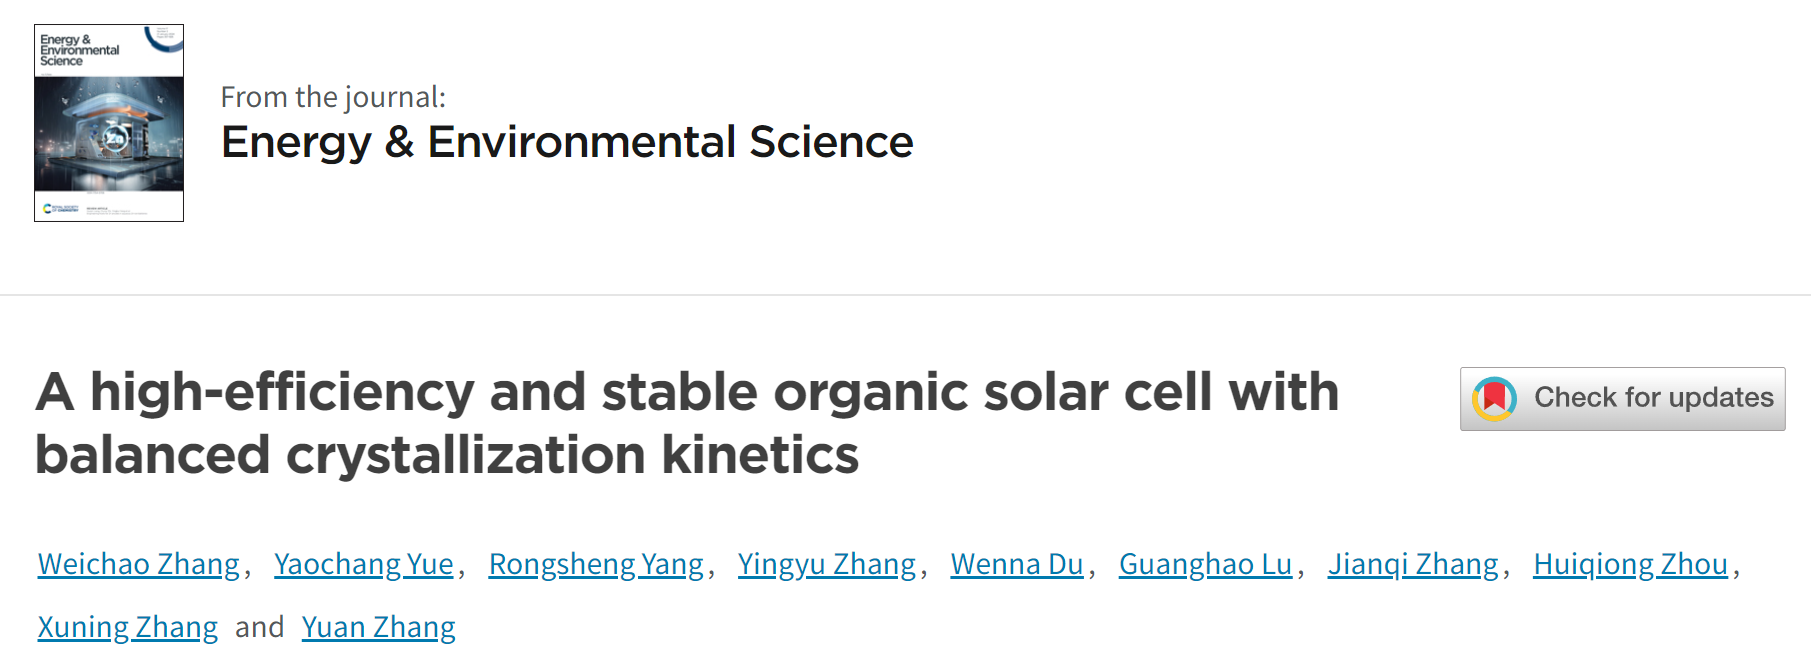View author Rongsheng Yang
1811x662 pixels.
596,564
